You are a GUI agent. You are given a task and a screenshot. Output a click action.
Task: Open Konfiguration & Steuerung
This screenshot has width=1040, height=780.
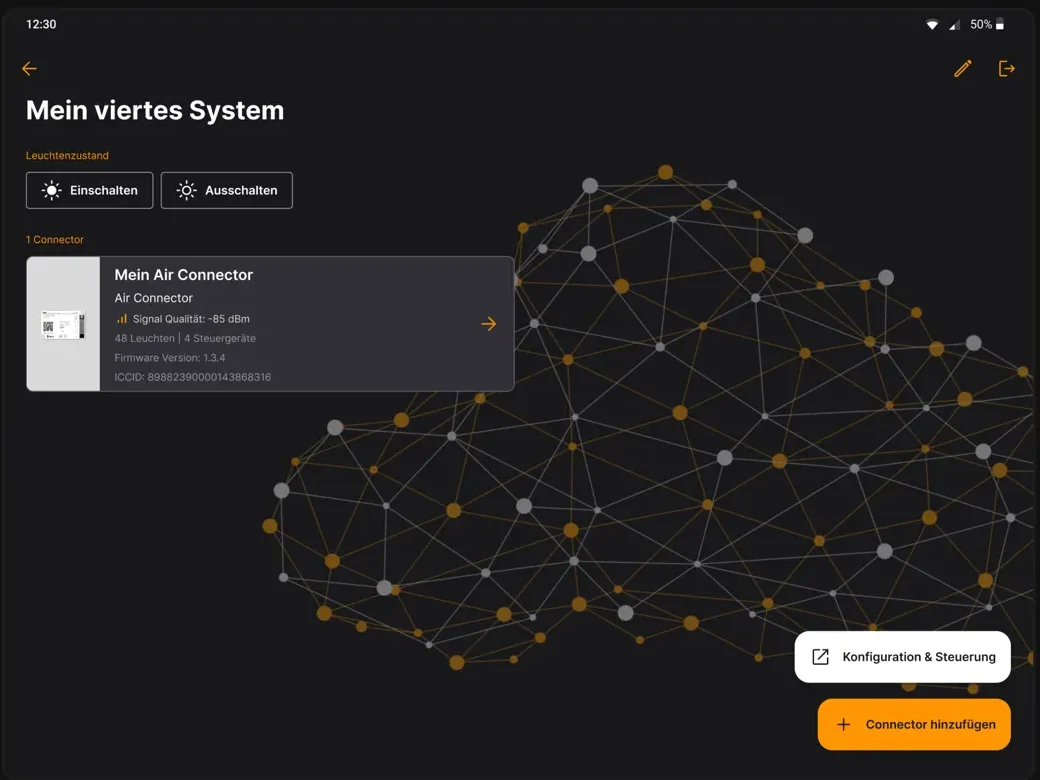click(x=903, y=657)
